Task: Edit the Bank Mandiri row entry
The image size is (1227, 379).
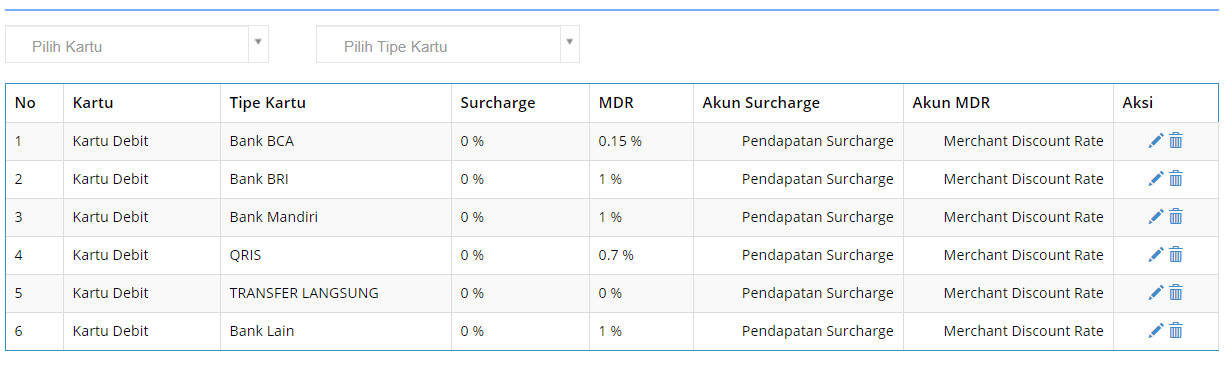Action: coord(1156,217)
